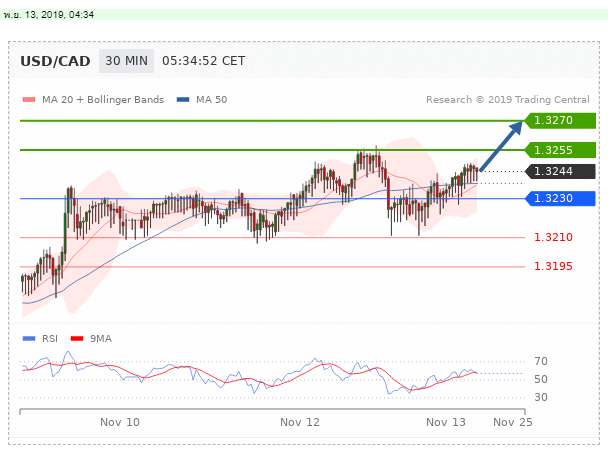This screenshot has width=608, height=454.
Task: Click the RSI 50 axis value
Action: [541, 379]
